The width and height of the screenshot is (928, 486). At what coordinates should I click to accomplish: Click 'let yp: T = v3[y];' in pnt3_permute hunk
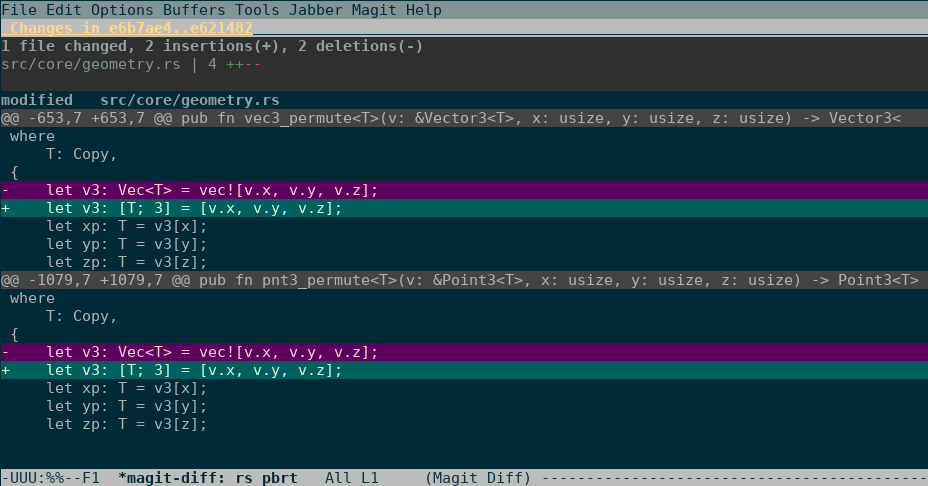point(127,406)
